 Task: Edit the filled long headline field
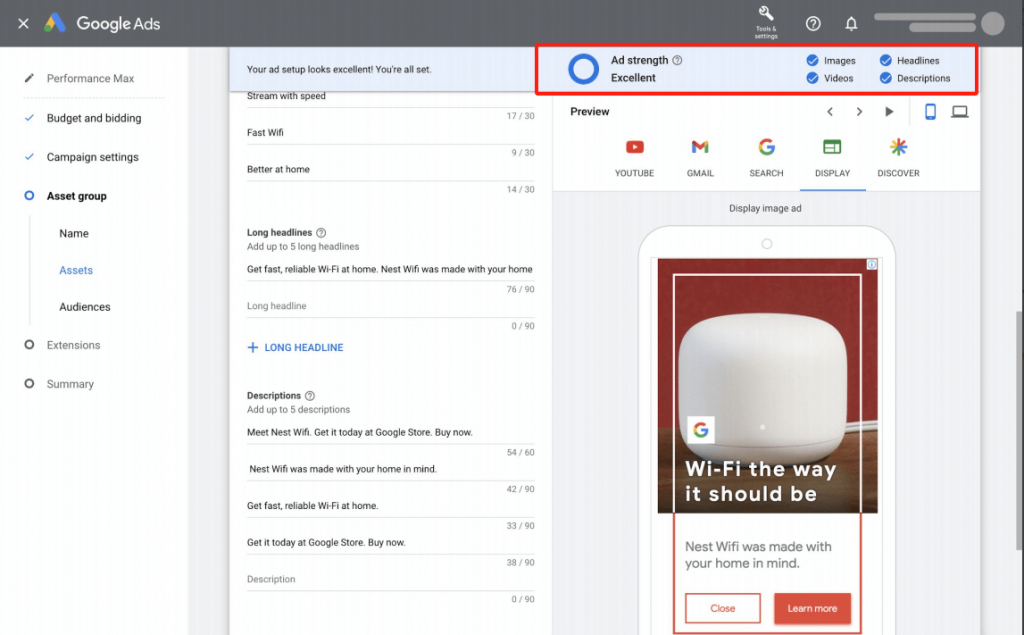pyautogui.click(x=391, y=270)
